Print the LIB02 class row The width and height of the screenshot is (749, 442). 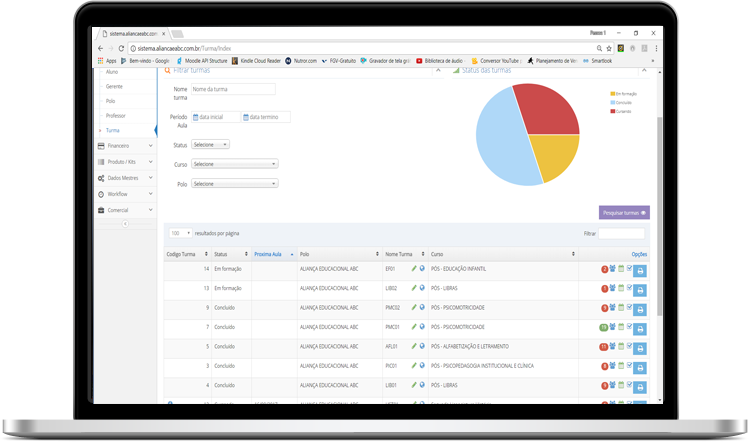[640, 291]
